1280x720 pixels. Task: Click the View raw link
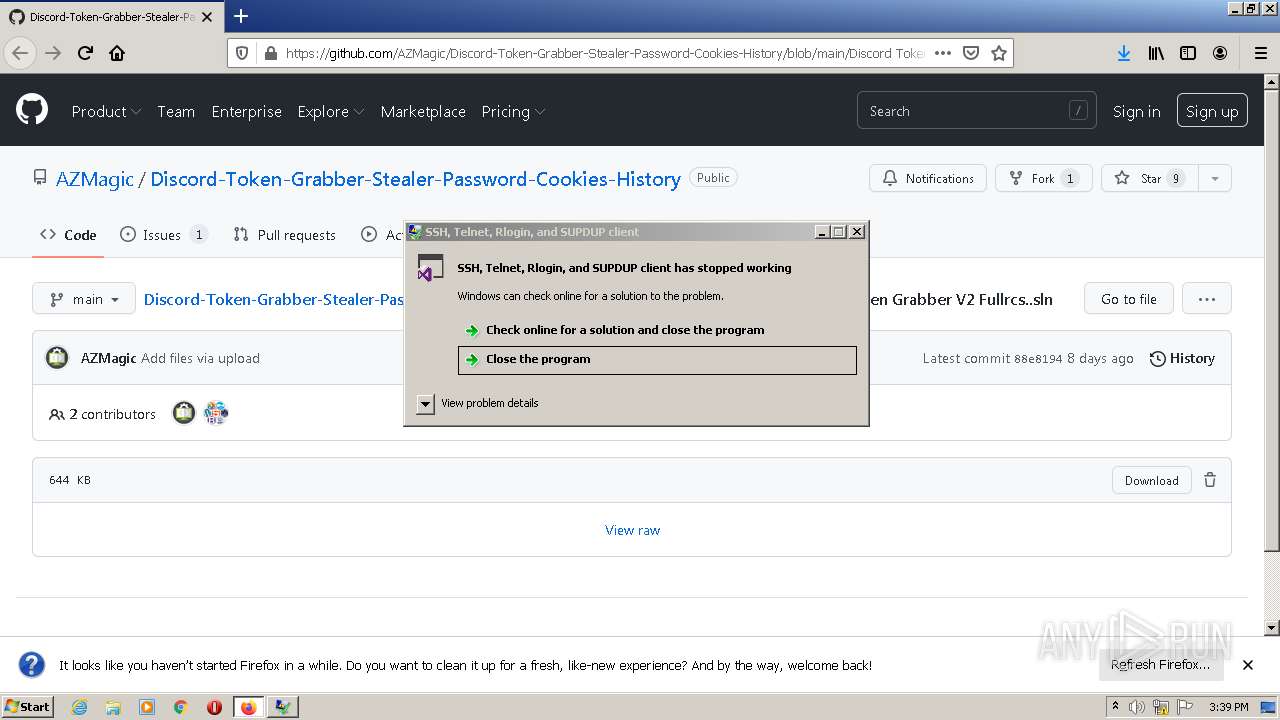click(x=632, y=530)
